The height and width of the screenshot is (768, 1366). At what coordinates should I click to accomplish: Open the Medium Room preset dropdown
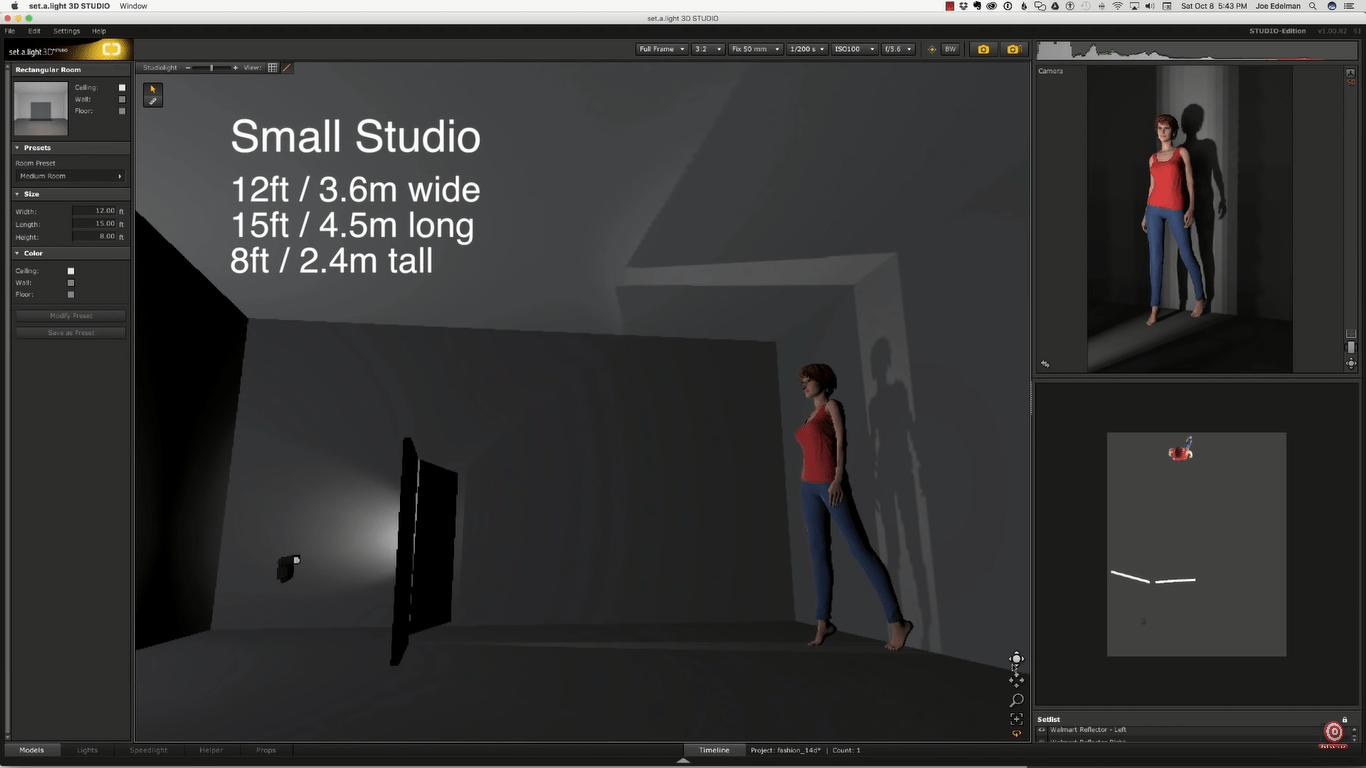[x=70, y=176]
